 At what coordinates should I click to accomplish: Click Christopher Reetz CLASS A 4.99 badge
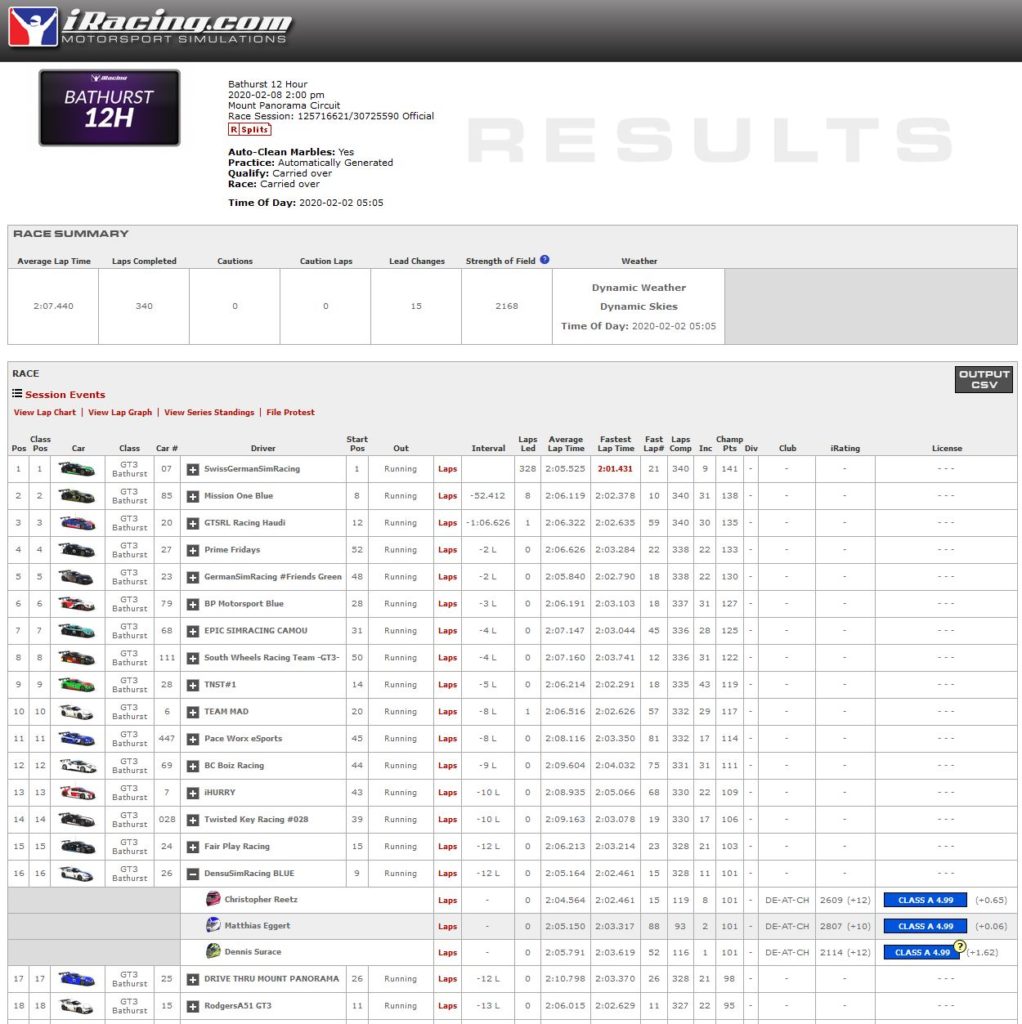coord(925,900)
